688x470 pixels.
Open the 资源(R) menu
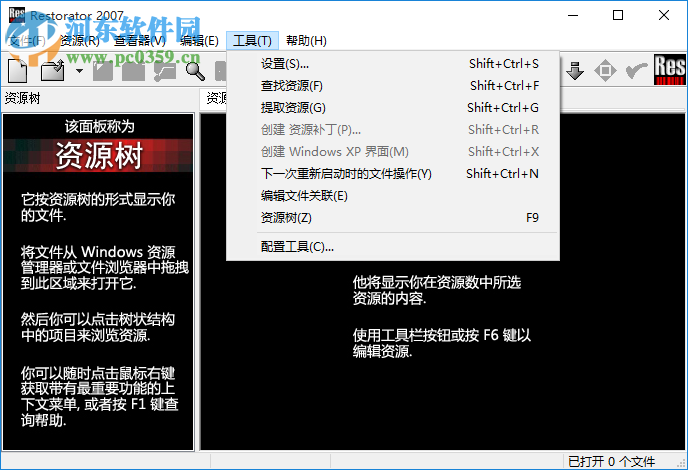80,41
